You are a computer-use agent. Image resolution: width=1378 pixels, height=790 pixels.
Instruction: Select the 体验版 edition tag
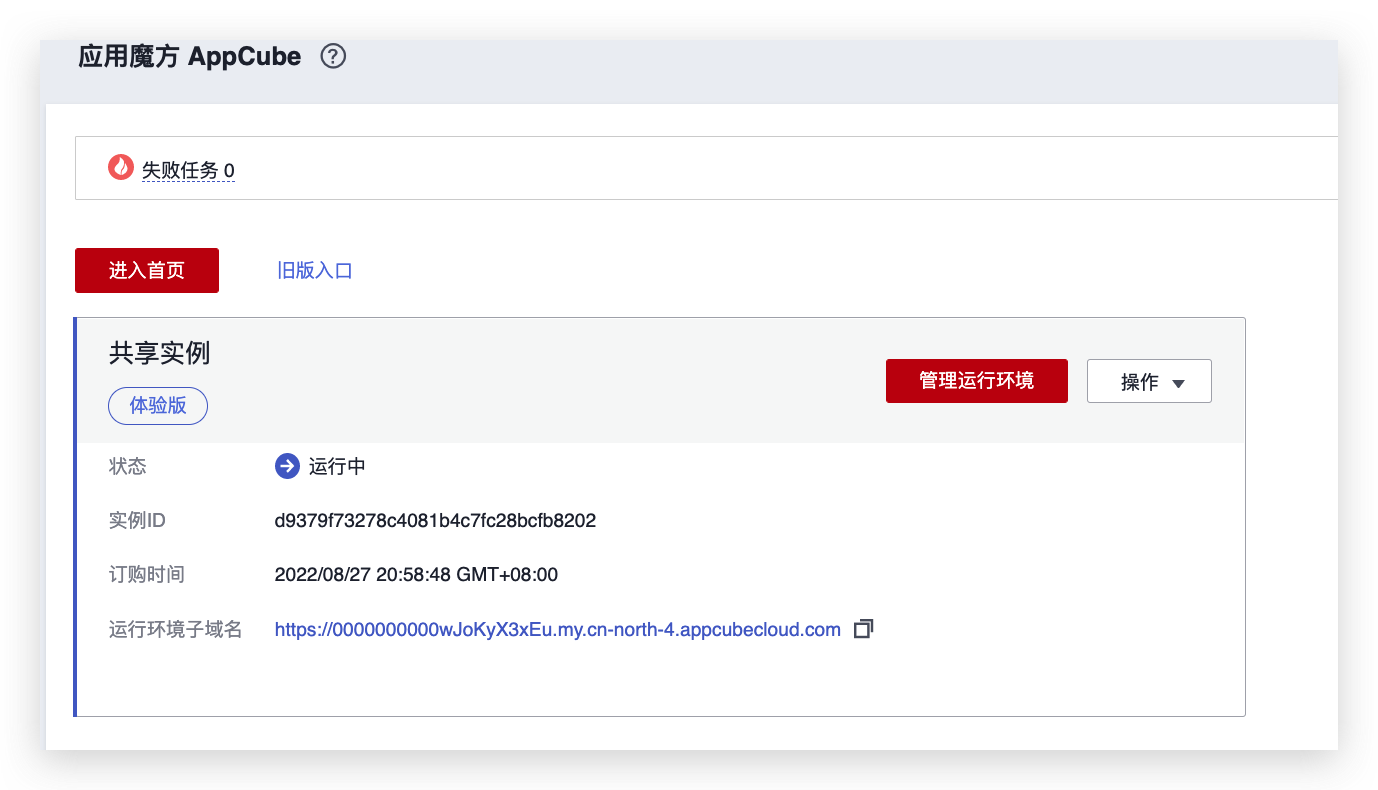[158, 406]
